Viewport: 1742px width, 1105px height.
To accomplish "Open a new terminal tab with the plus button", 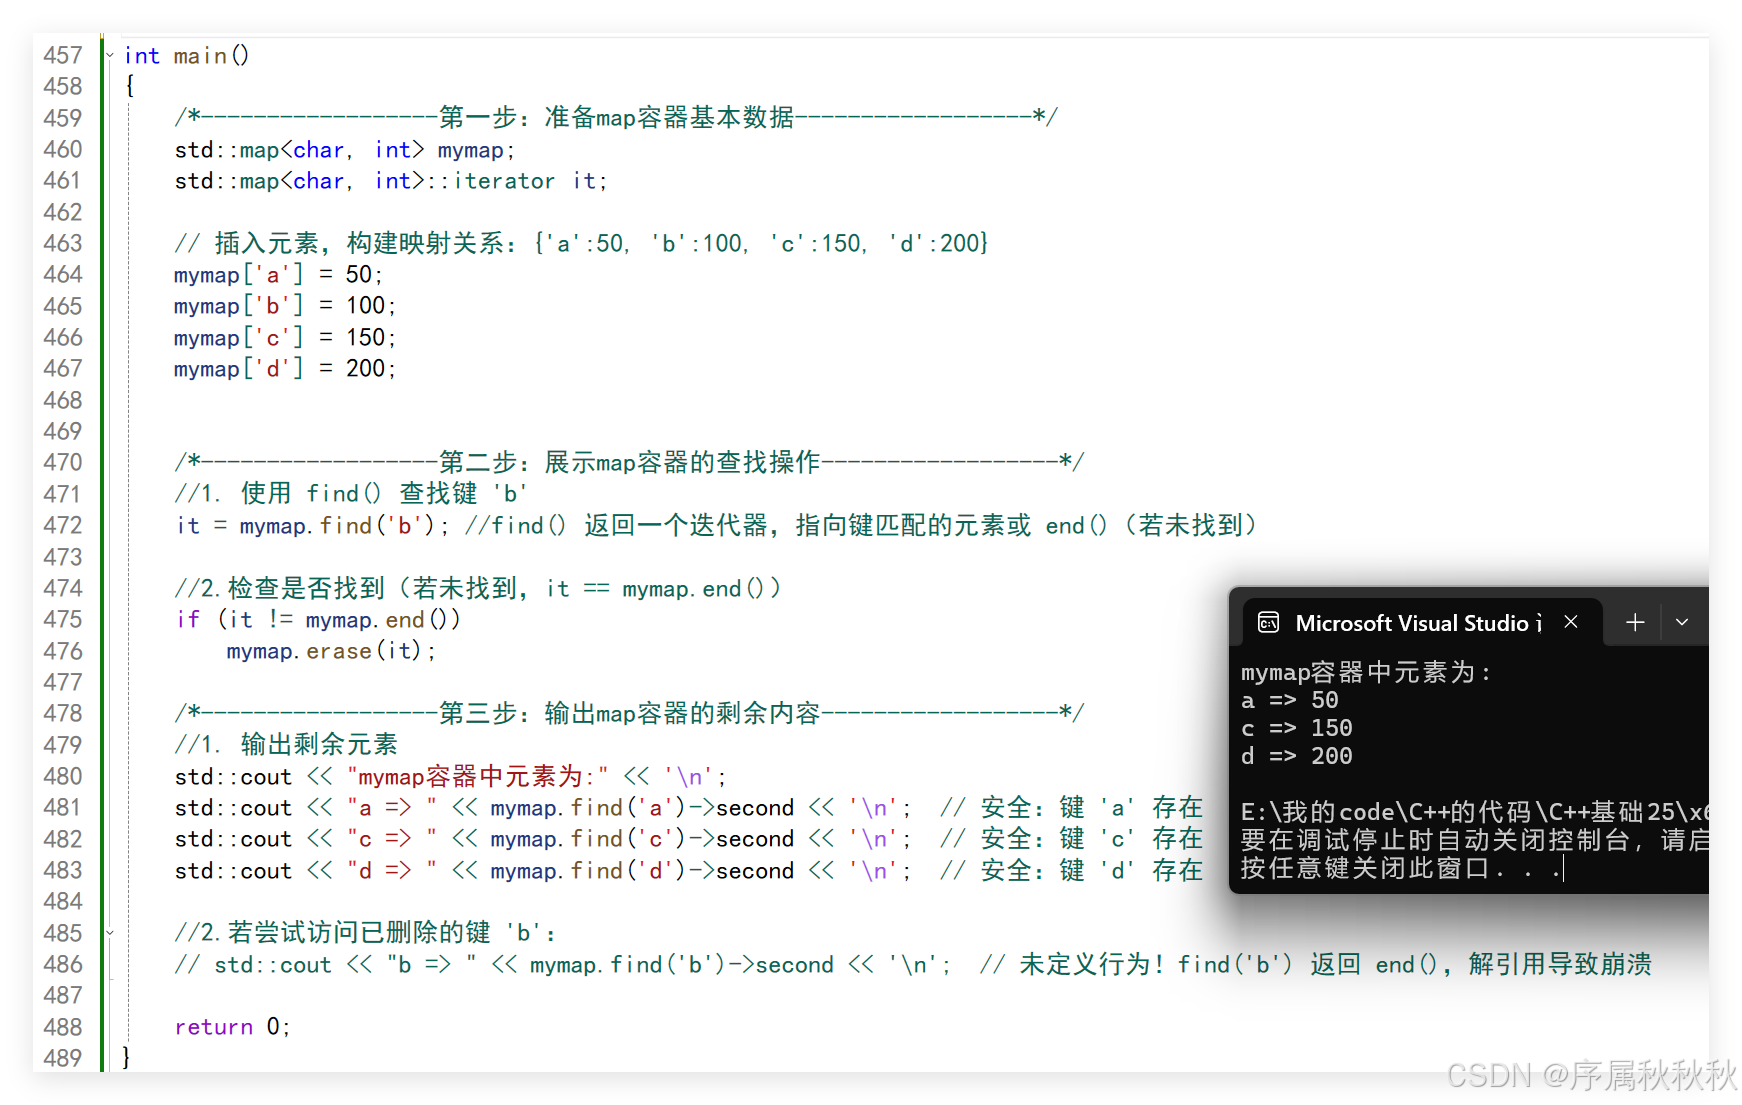I will 1634,622.
